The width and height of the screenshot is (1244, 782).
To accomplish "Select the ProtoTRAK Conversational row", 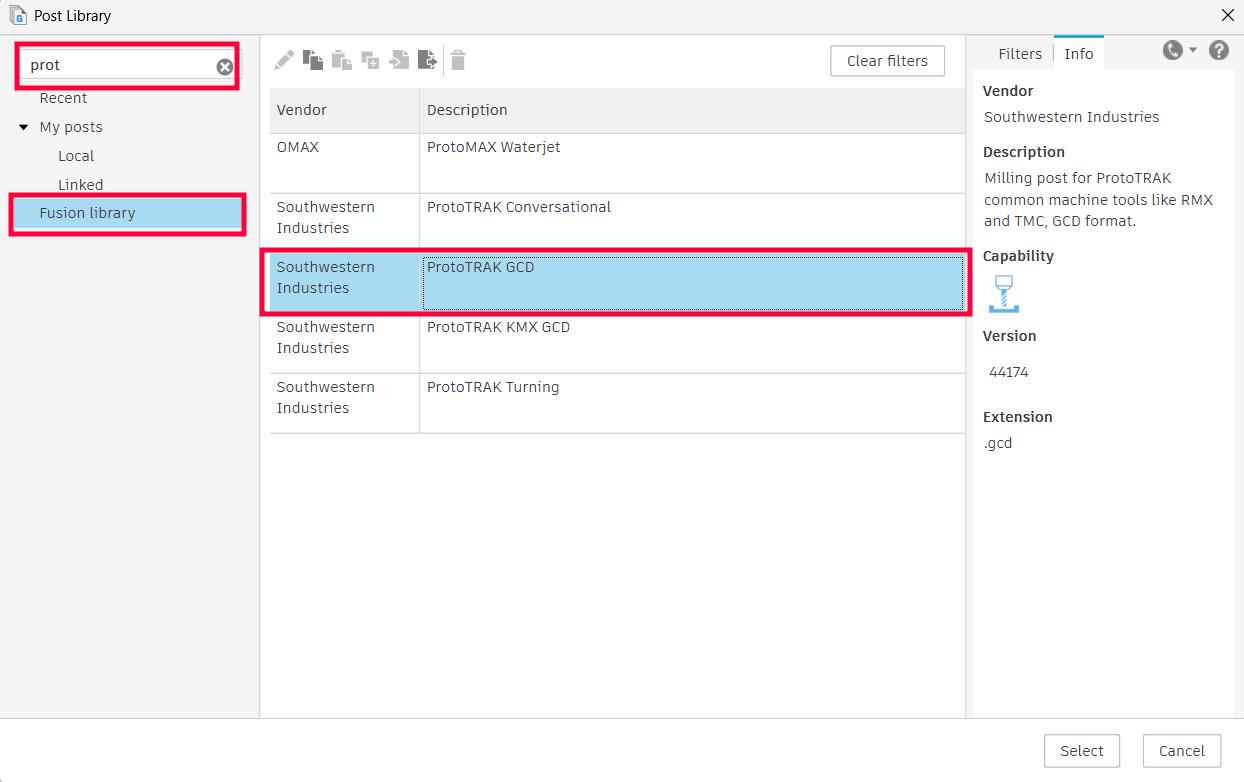I will click(x=617, y=223).
